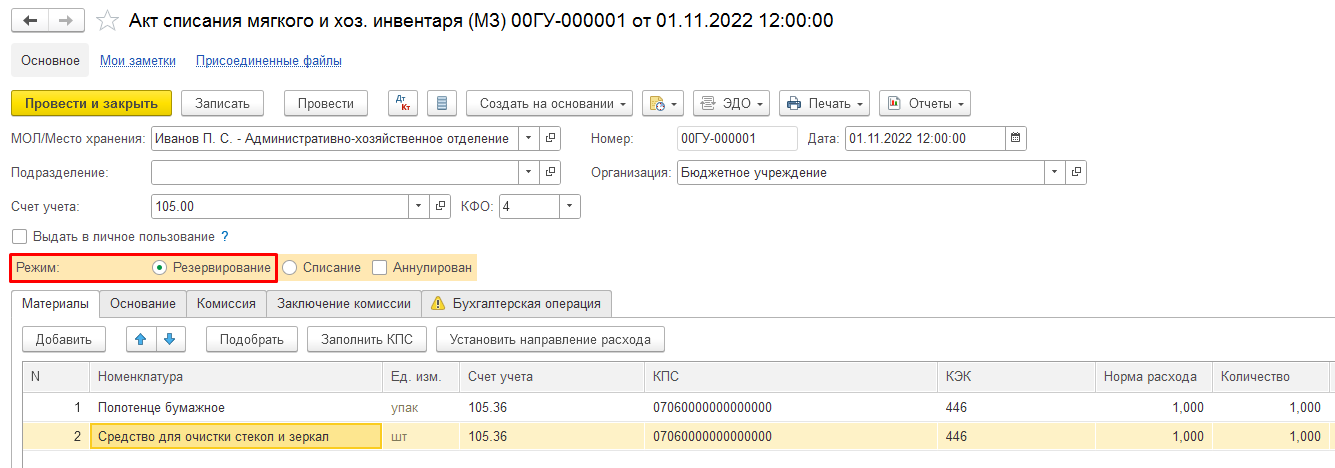Go back with the left arrow button
The image size is (1335, 468).
(x=29, y=20)
